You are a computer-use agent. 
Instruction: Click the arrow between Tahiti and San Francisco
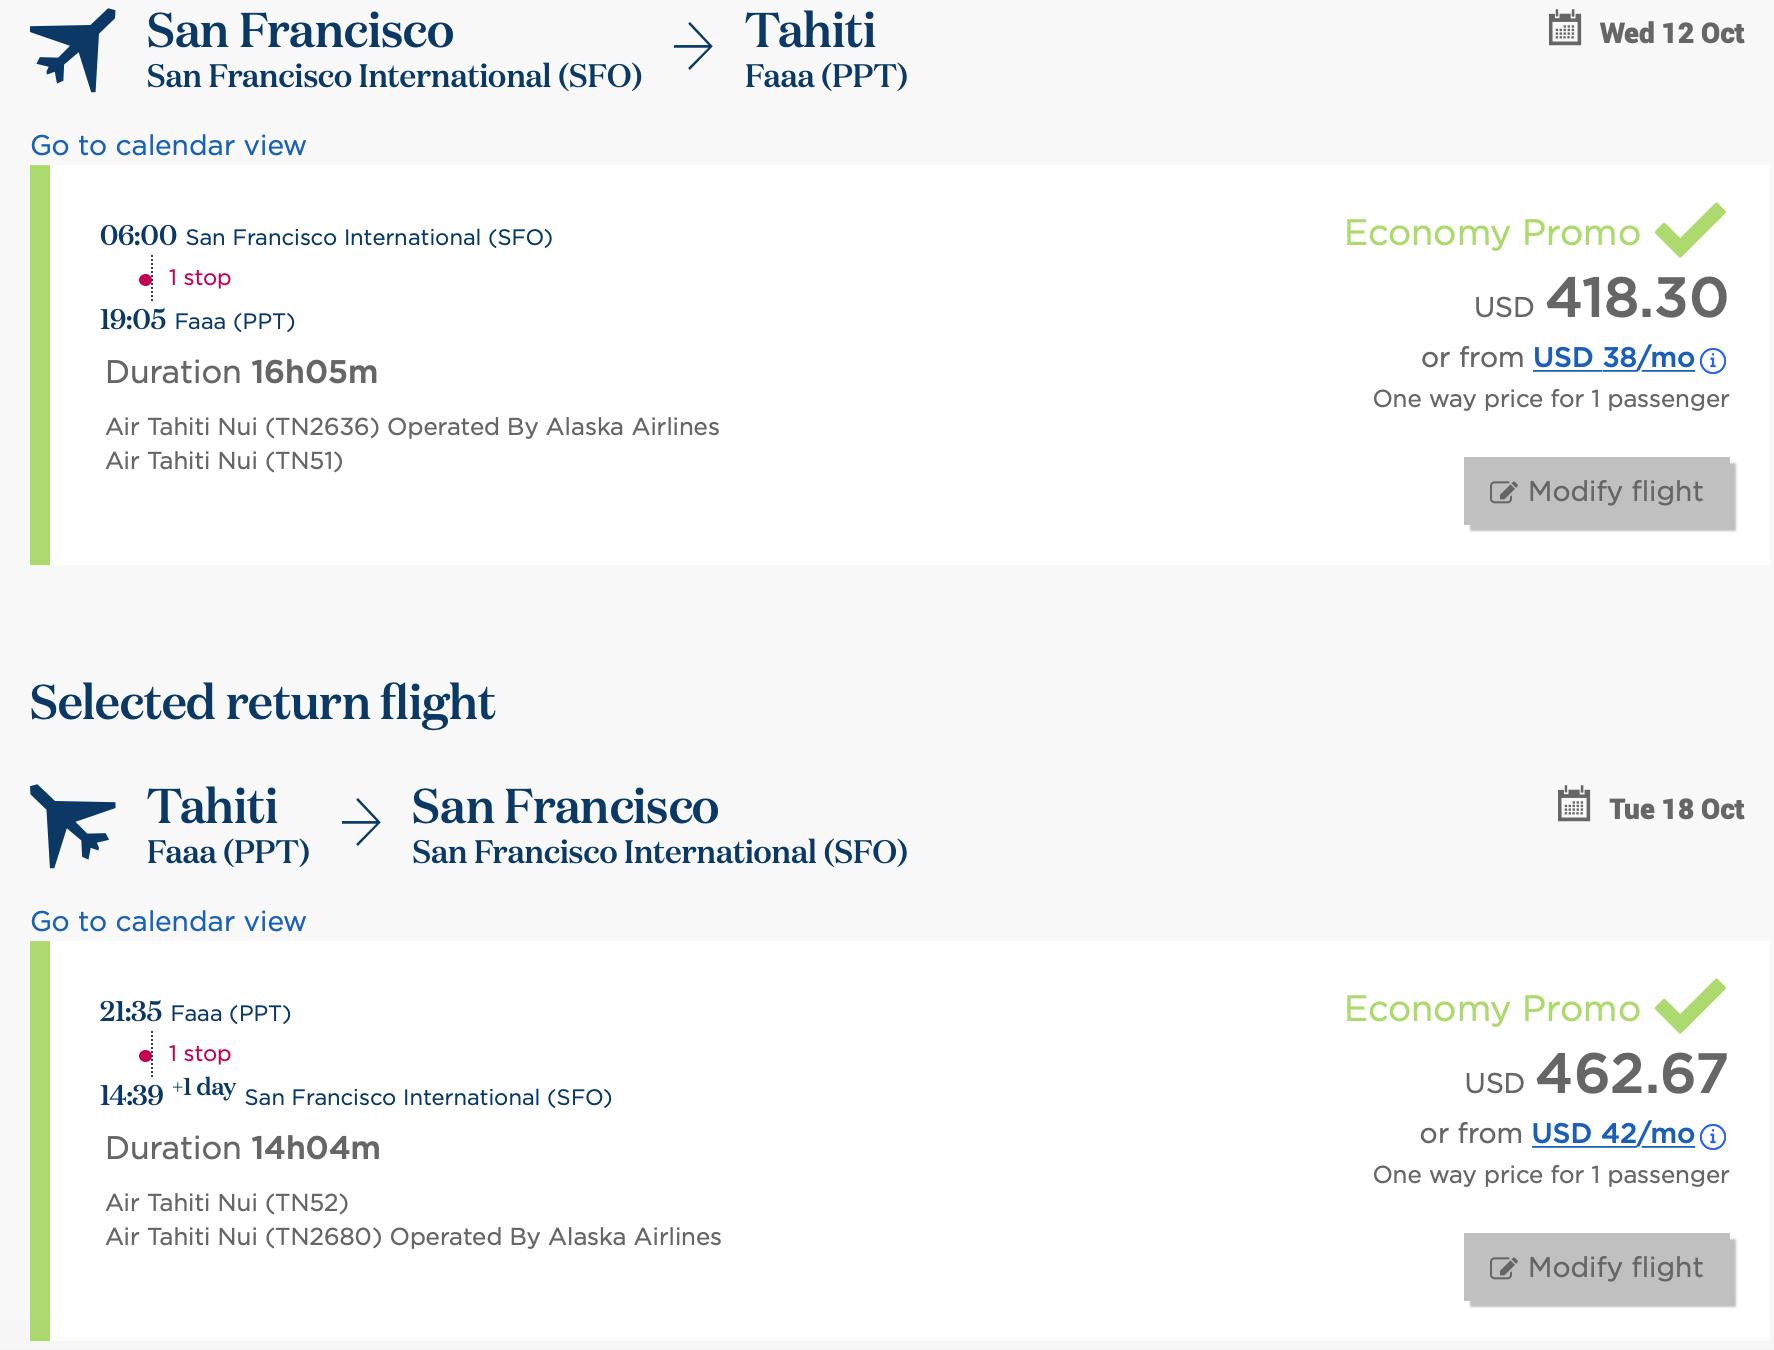pyautogui.click(x=361, y=823)
